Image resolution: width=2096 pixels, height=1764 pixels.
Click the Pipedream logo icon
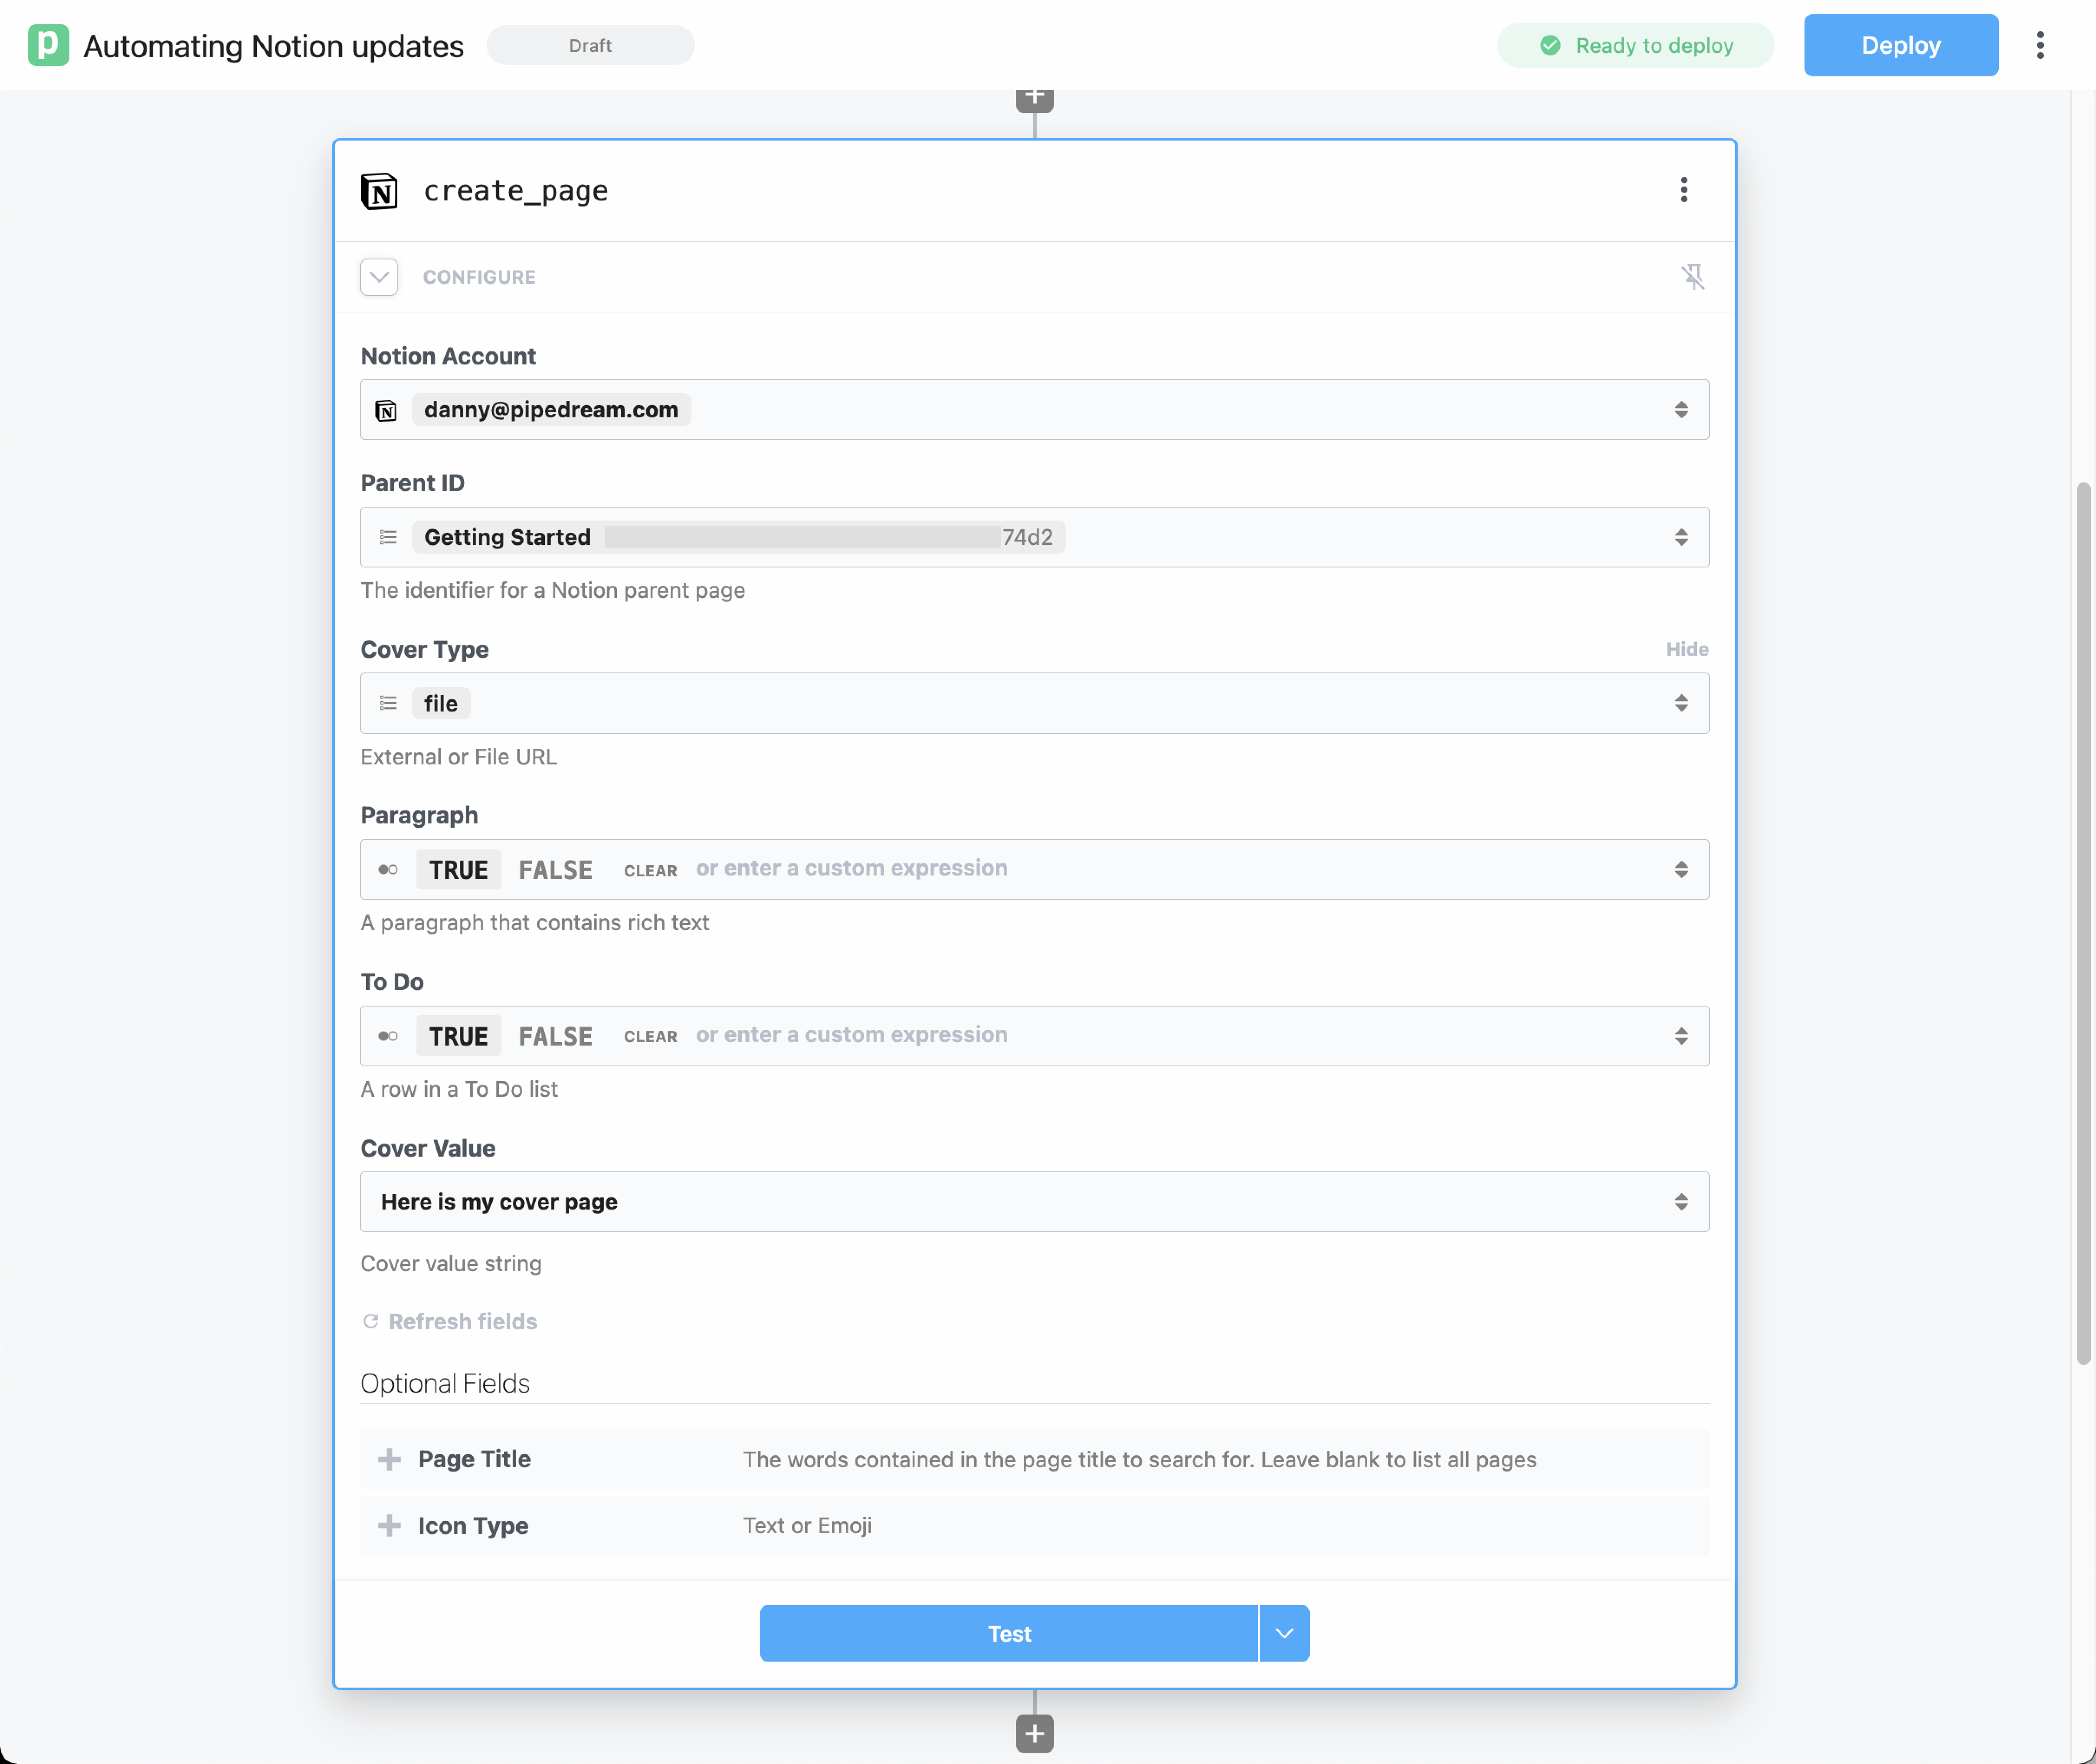point(48,45)
